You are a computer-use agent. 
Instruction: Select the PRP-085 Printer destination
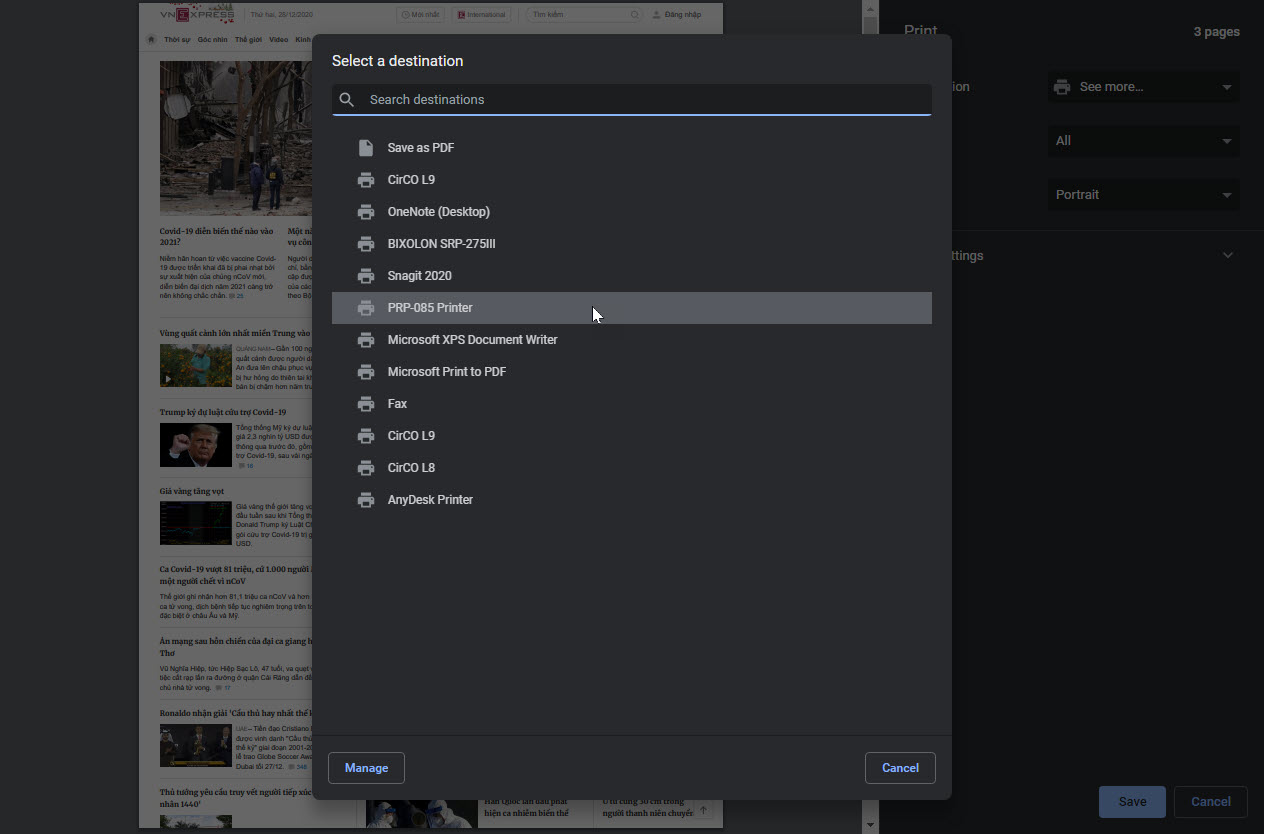[632, 308]
